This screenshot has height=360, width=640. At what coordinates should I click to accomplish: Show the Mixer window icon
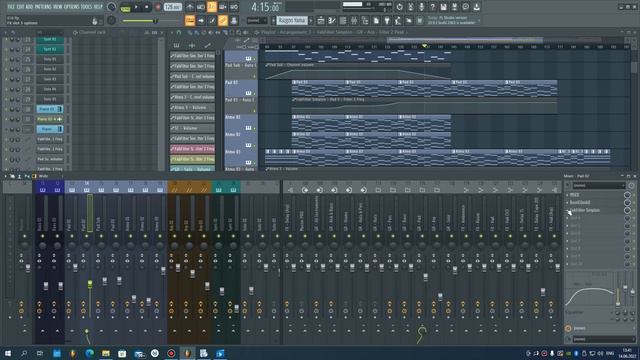[354, 20]
